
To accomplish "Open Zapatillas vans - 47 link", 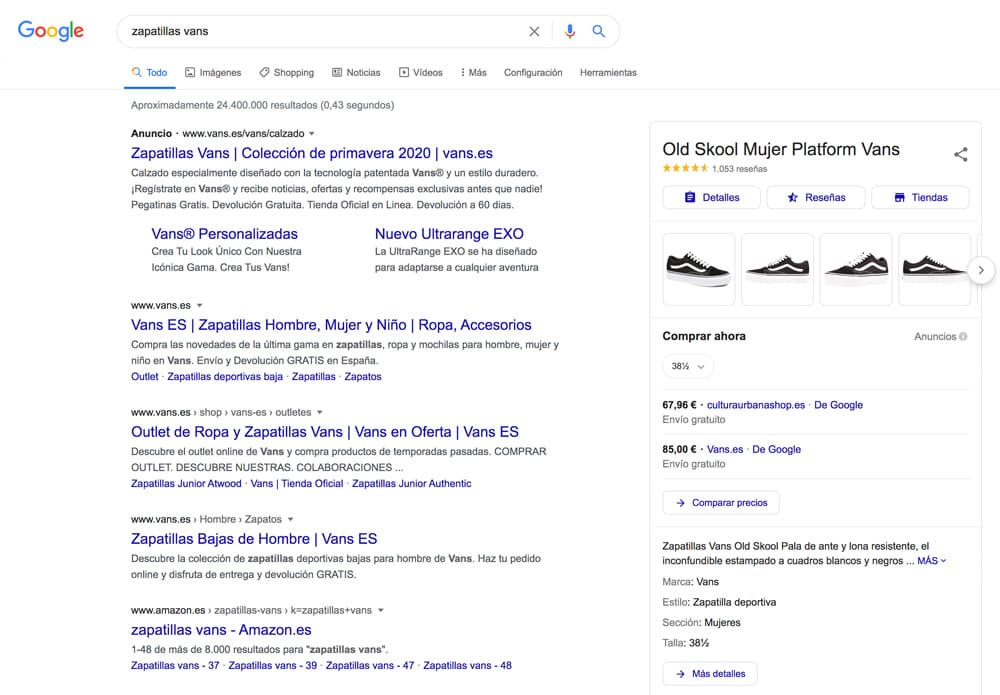I will point(370,666).
